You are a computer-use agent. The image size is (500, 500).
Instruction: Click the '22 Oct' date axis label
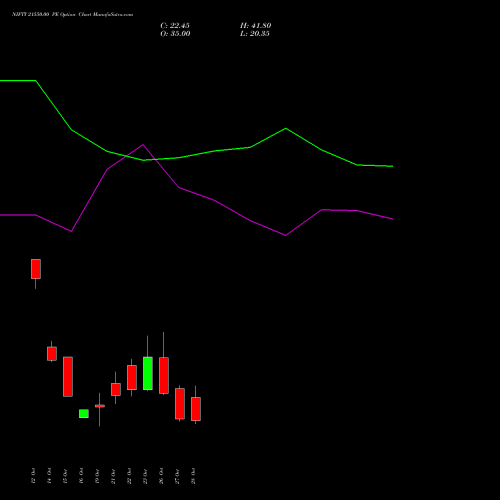point(129,476)
